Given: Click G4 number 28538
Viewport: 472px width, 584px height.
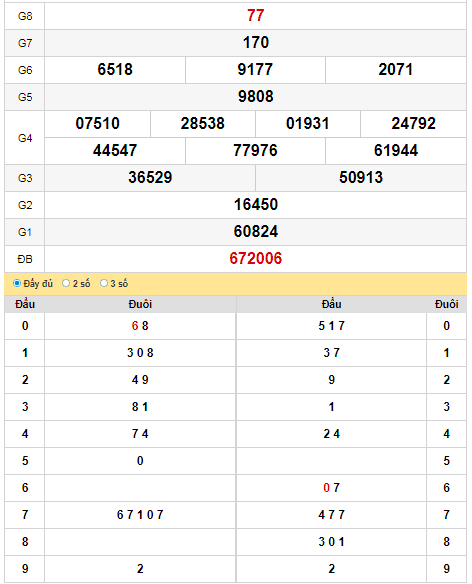Looking at the screenshot, I should 203,124.
